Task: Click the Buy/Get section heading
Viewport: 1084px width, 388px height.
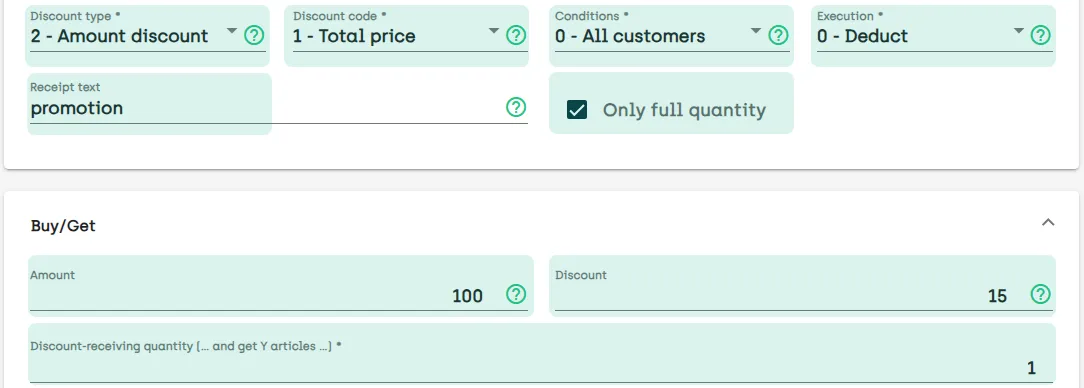Action: click(63, 225)
